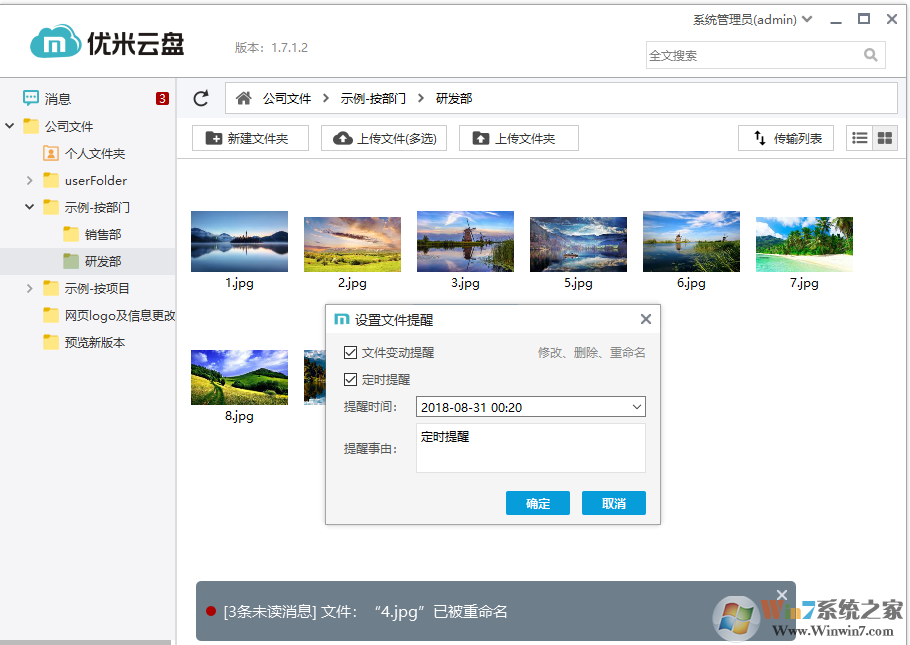
Task: Expand the userFolder tree item
Action: (x=30, y=180)
